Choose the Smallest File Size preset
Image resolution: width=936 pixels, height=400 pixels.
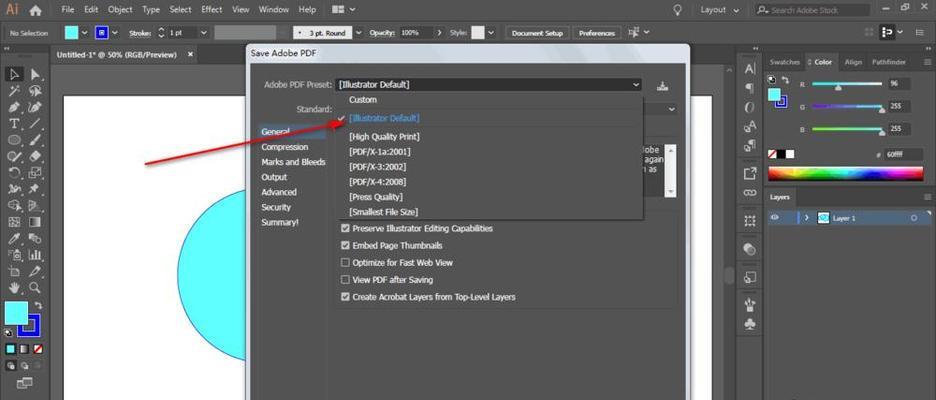pyautogui.click(x=383, y=212)
